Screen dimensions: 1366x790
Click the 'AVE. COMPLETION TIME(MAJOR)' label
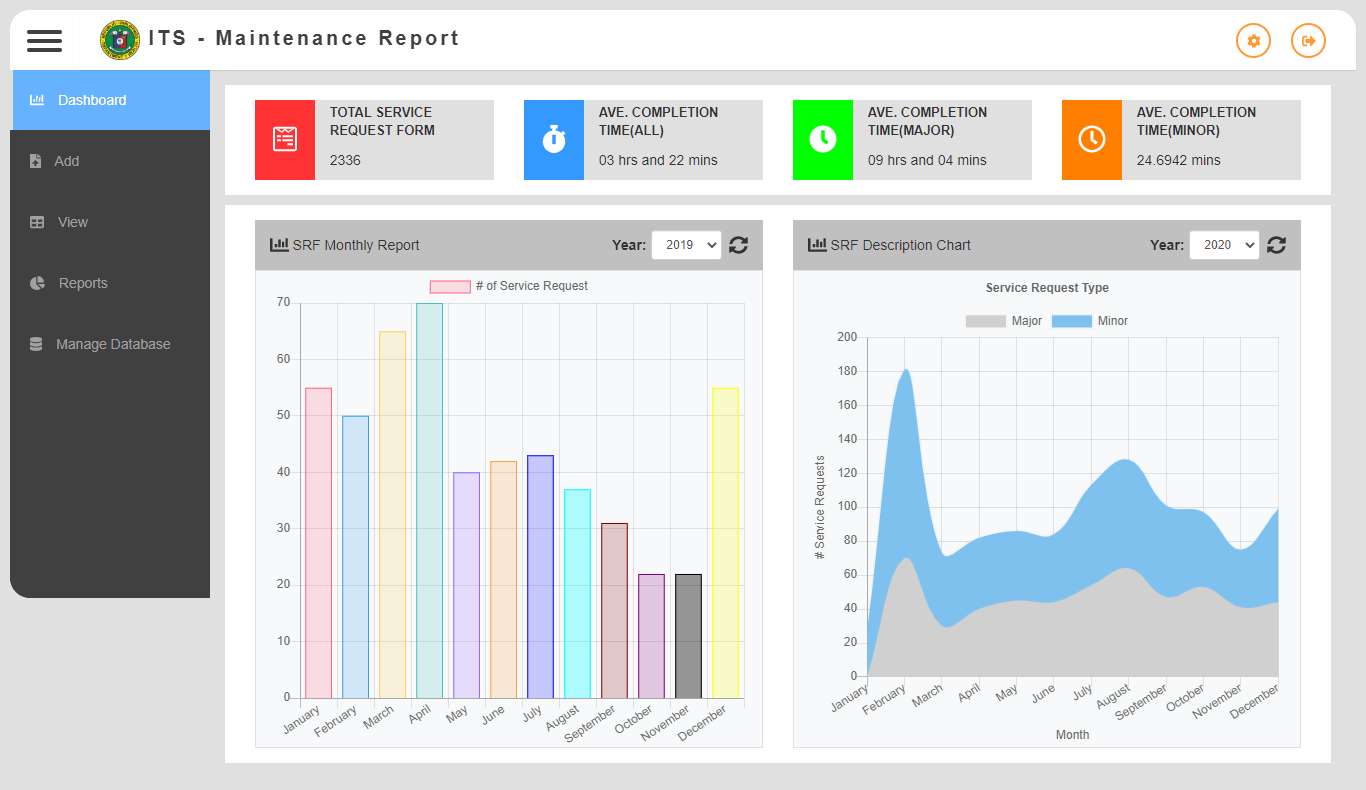927,121
